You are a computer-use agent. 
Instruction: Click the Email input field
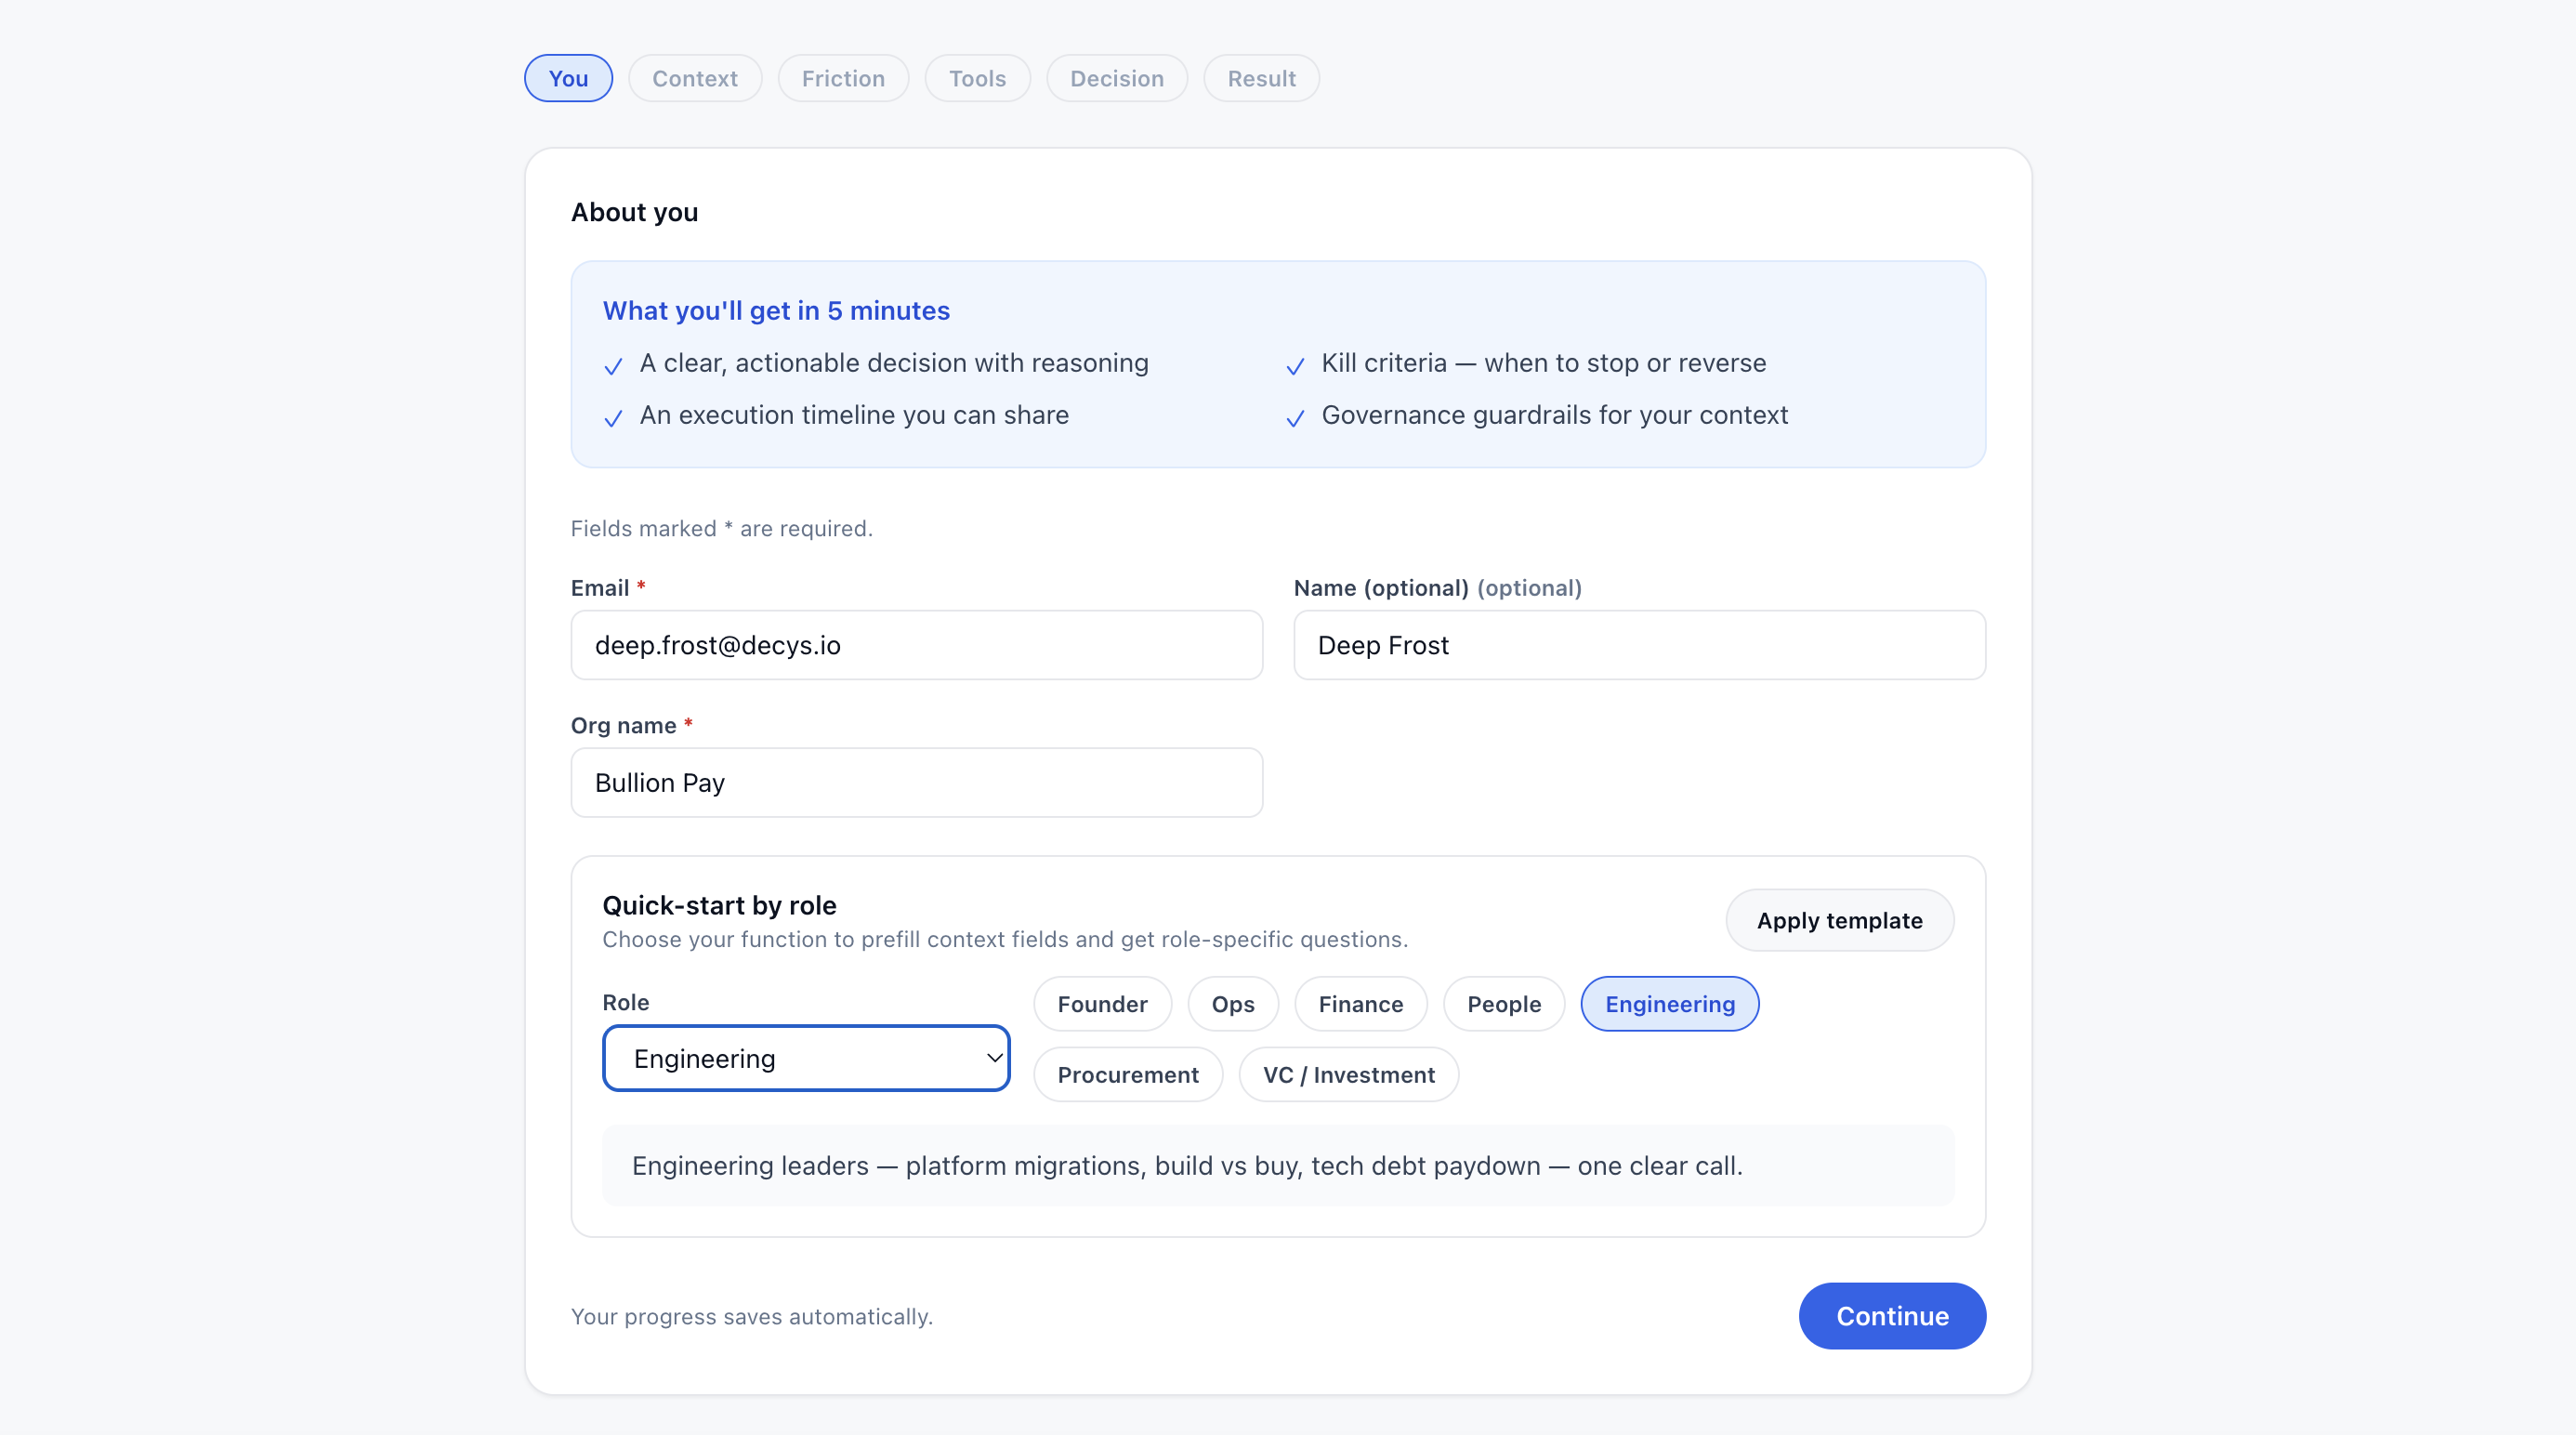(916, 645)
